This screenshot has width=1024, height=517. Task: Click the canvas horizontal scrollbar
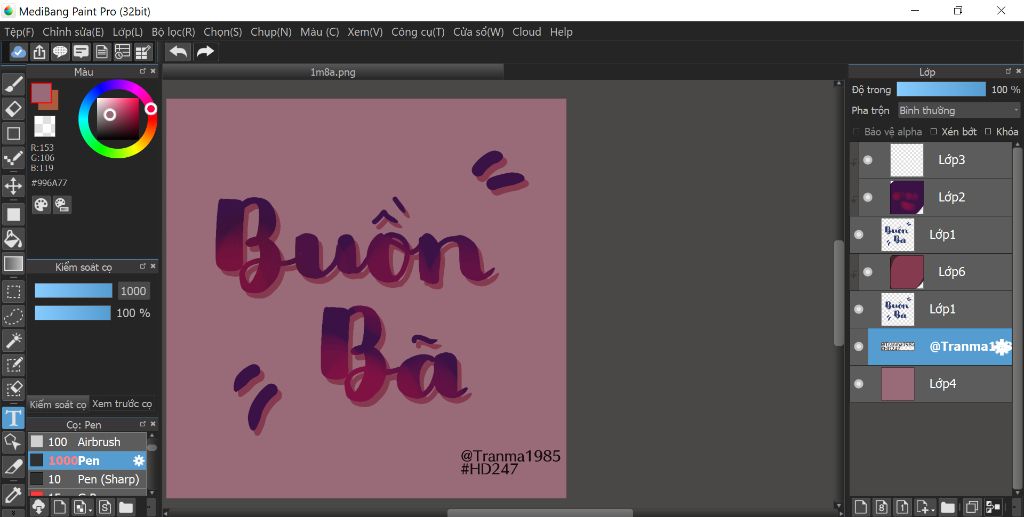539,512
